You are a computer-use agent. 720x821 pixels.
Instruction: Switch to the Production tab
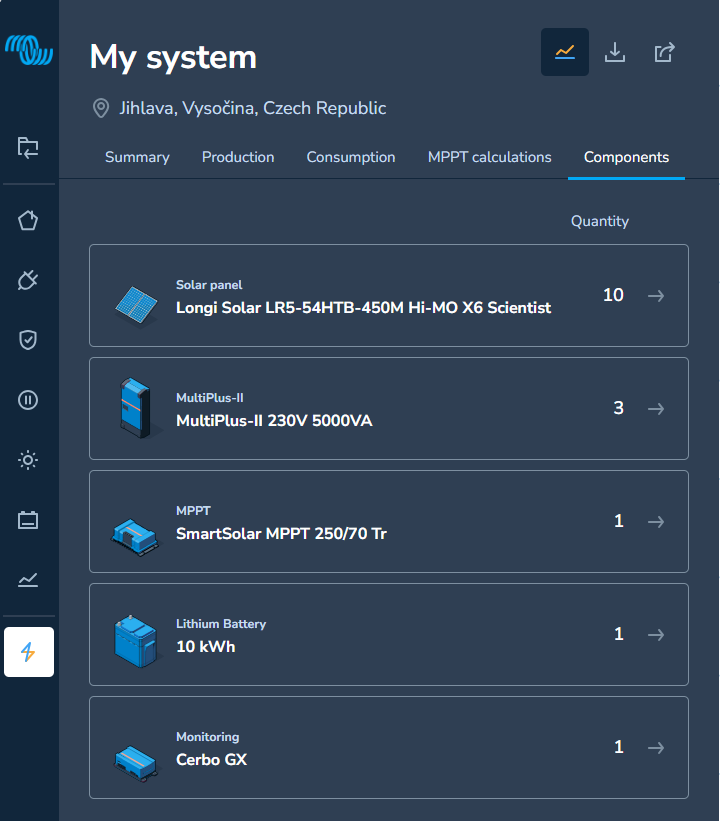(238, 157)
